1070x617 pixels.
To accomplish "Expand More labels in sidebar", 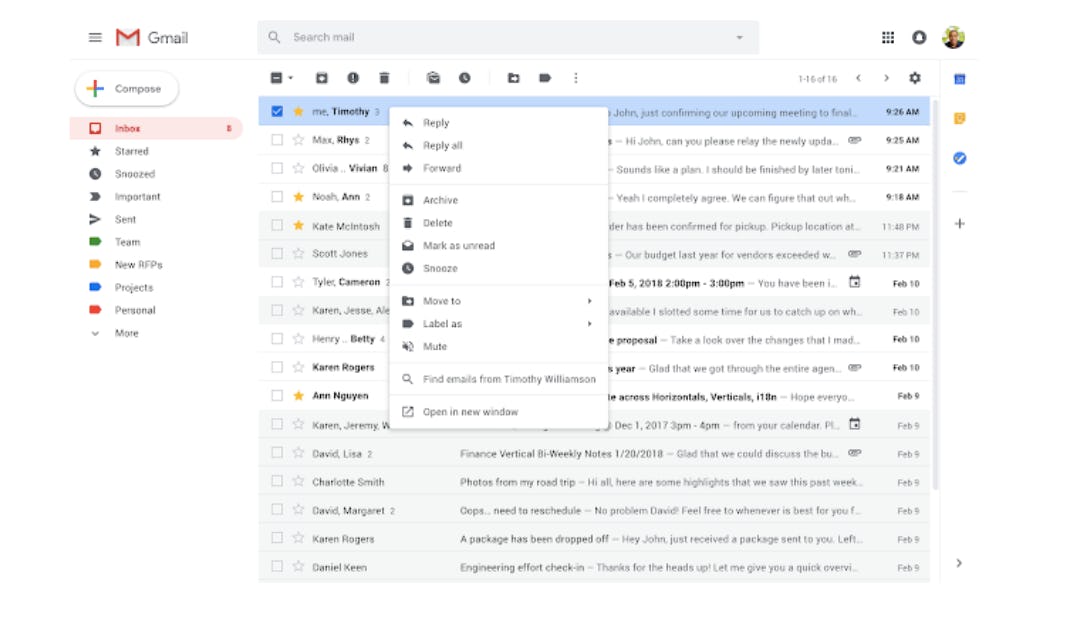I will (126, 333).
